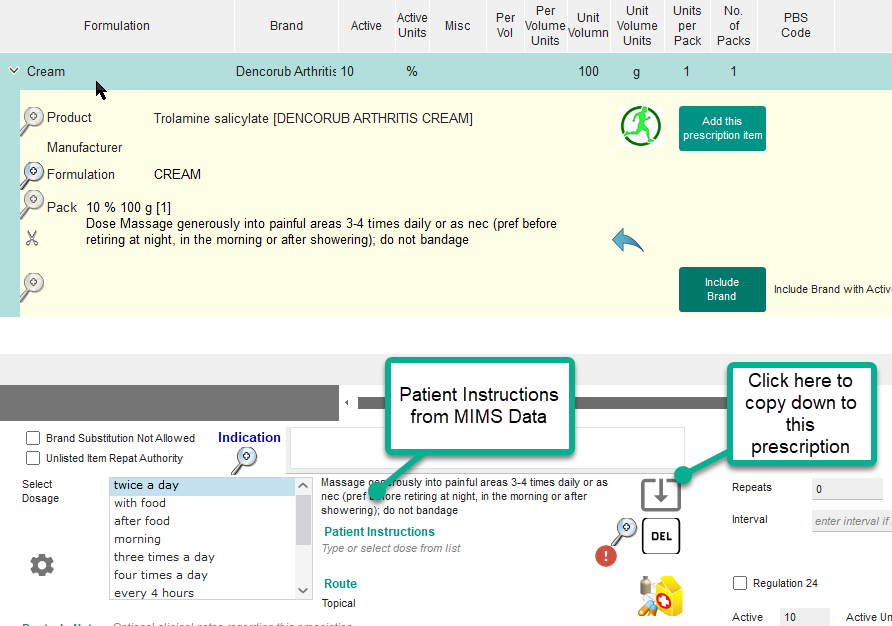This screenshot has height=626, width=892.
Task: Select 'four times a day' dosage
Action: [202, 575]
